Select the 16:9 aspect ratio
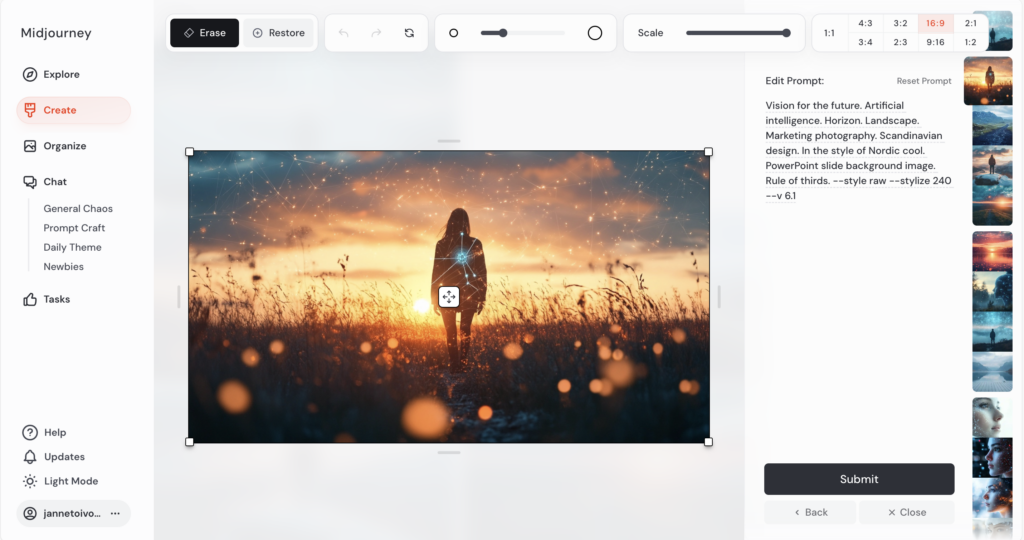The height and width of the screenshot is (540, 1024). 935,23
